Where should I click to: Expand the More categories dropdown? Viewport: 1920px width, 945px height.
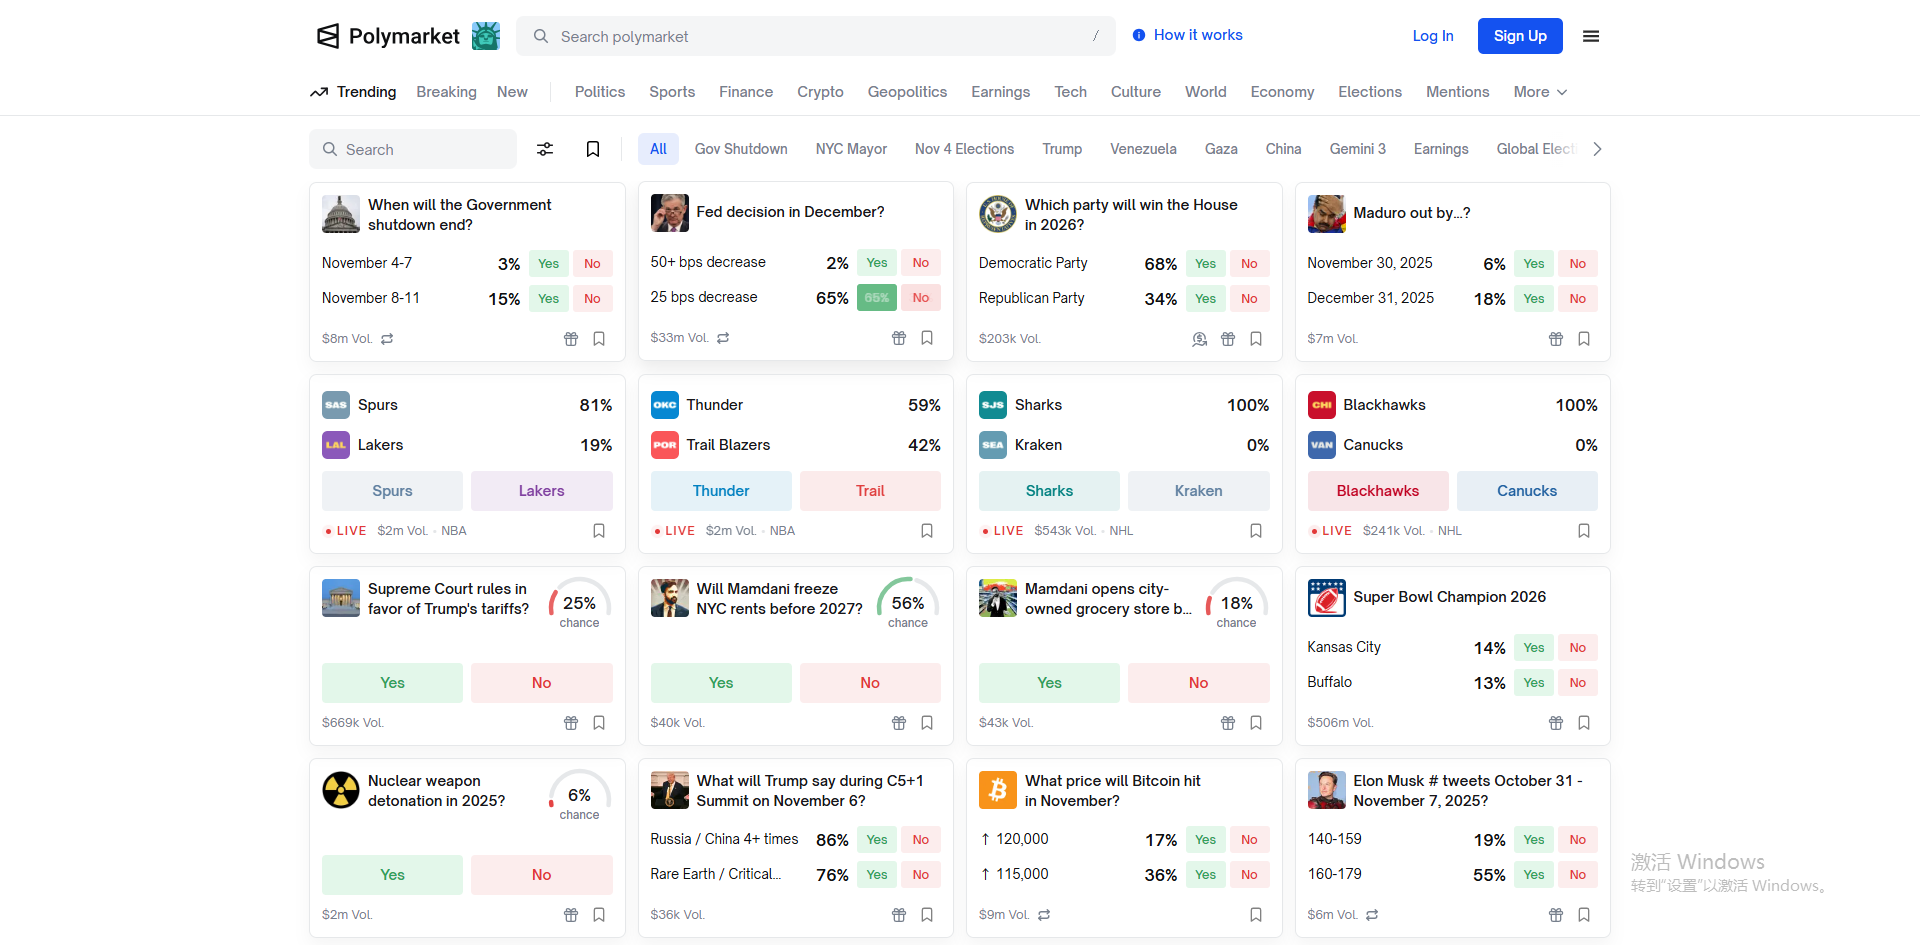tap(1540, 92)
